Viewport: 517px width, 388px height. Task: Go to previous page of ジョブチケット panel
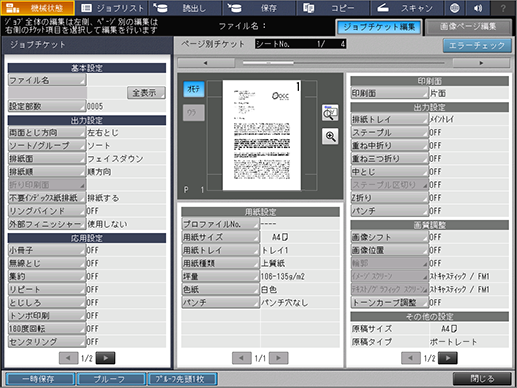68,358
